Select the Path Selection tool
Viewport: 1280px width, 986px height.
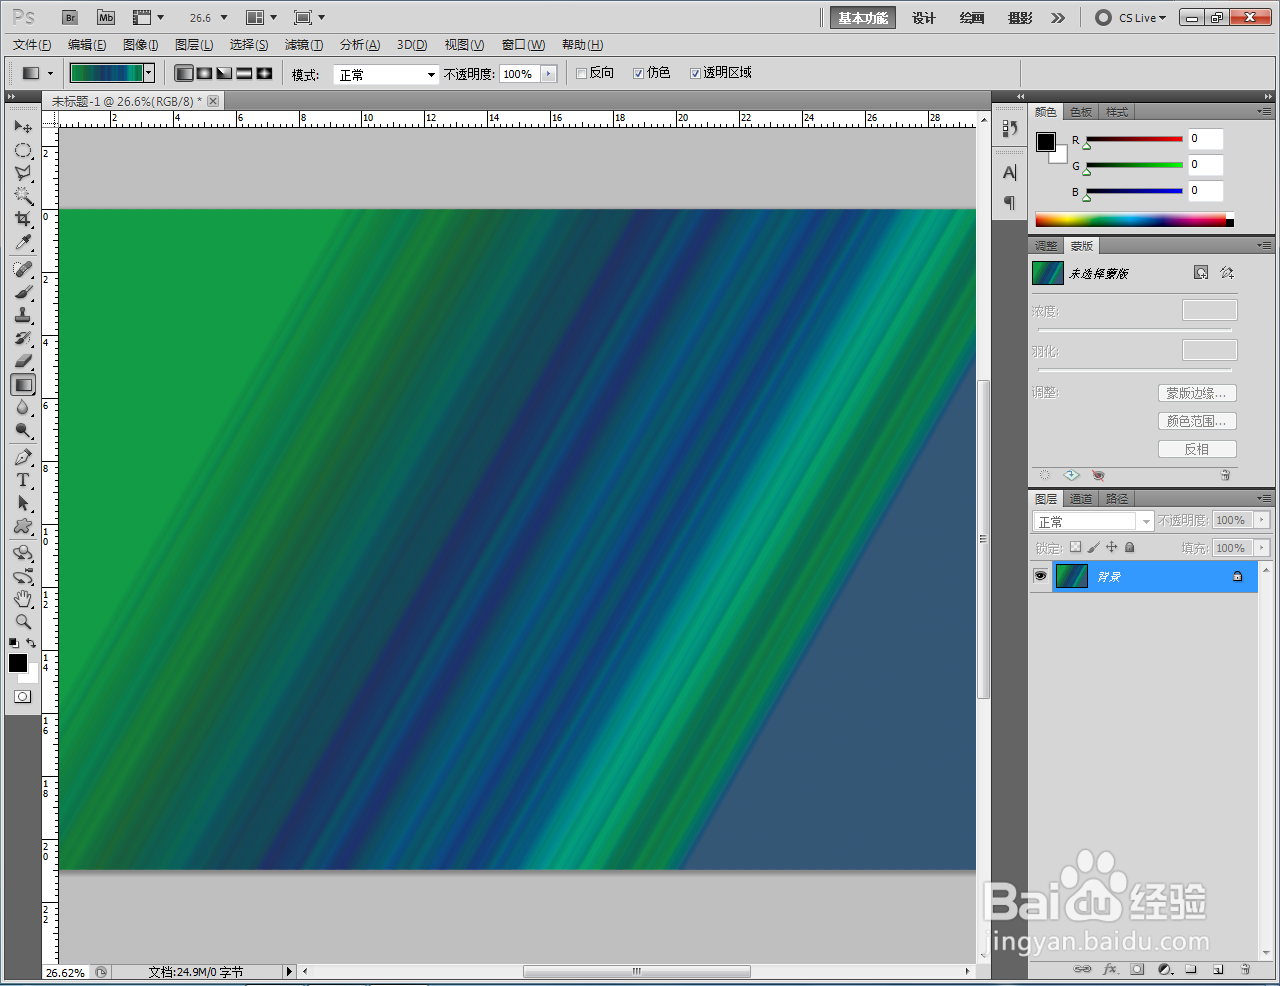(x=23, y=503)
